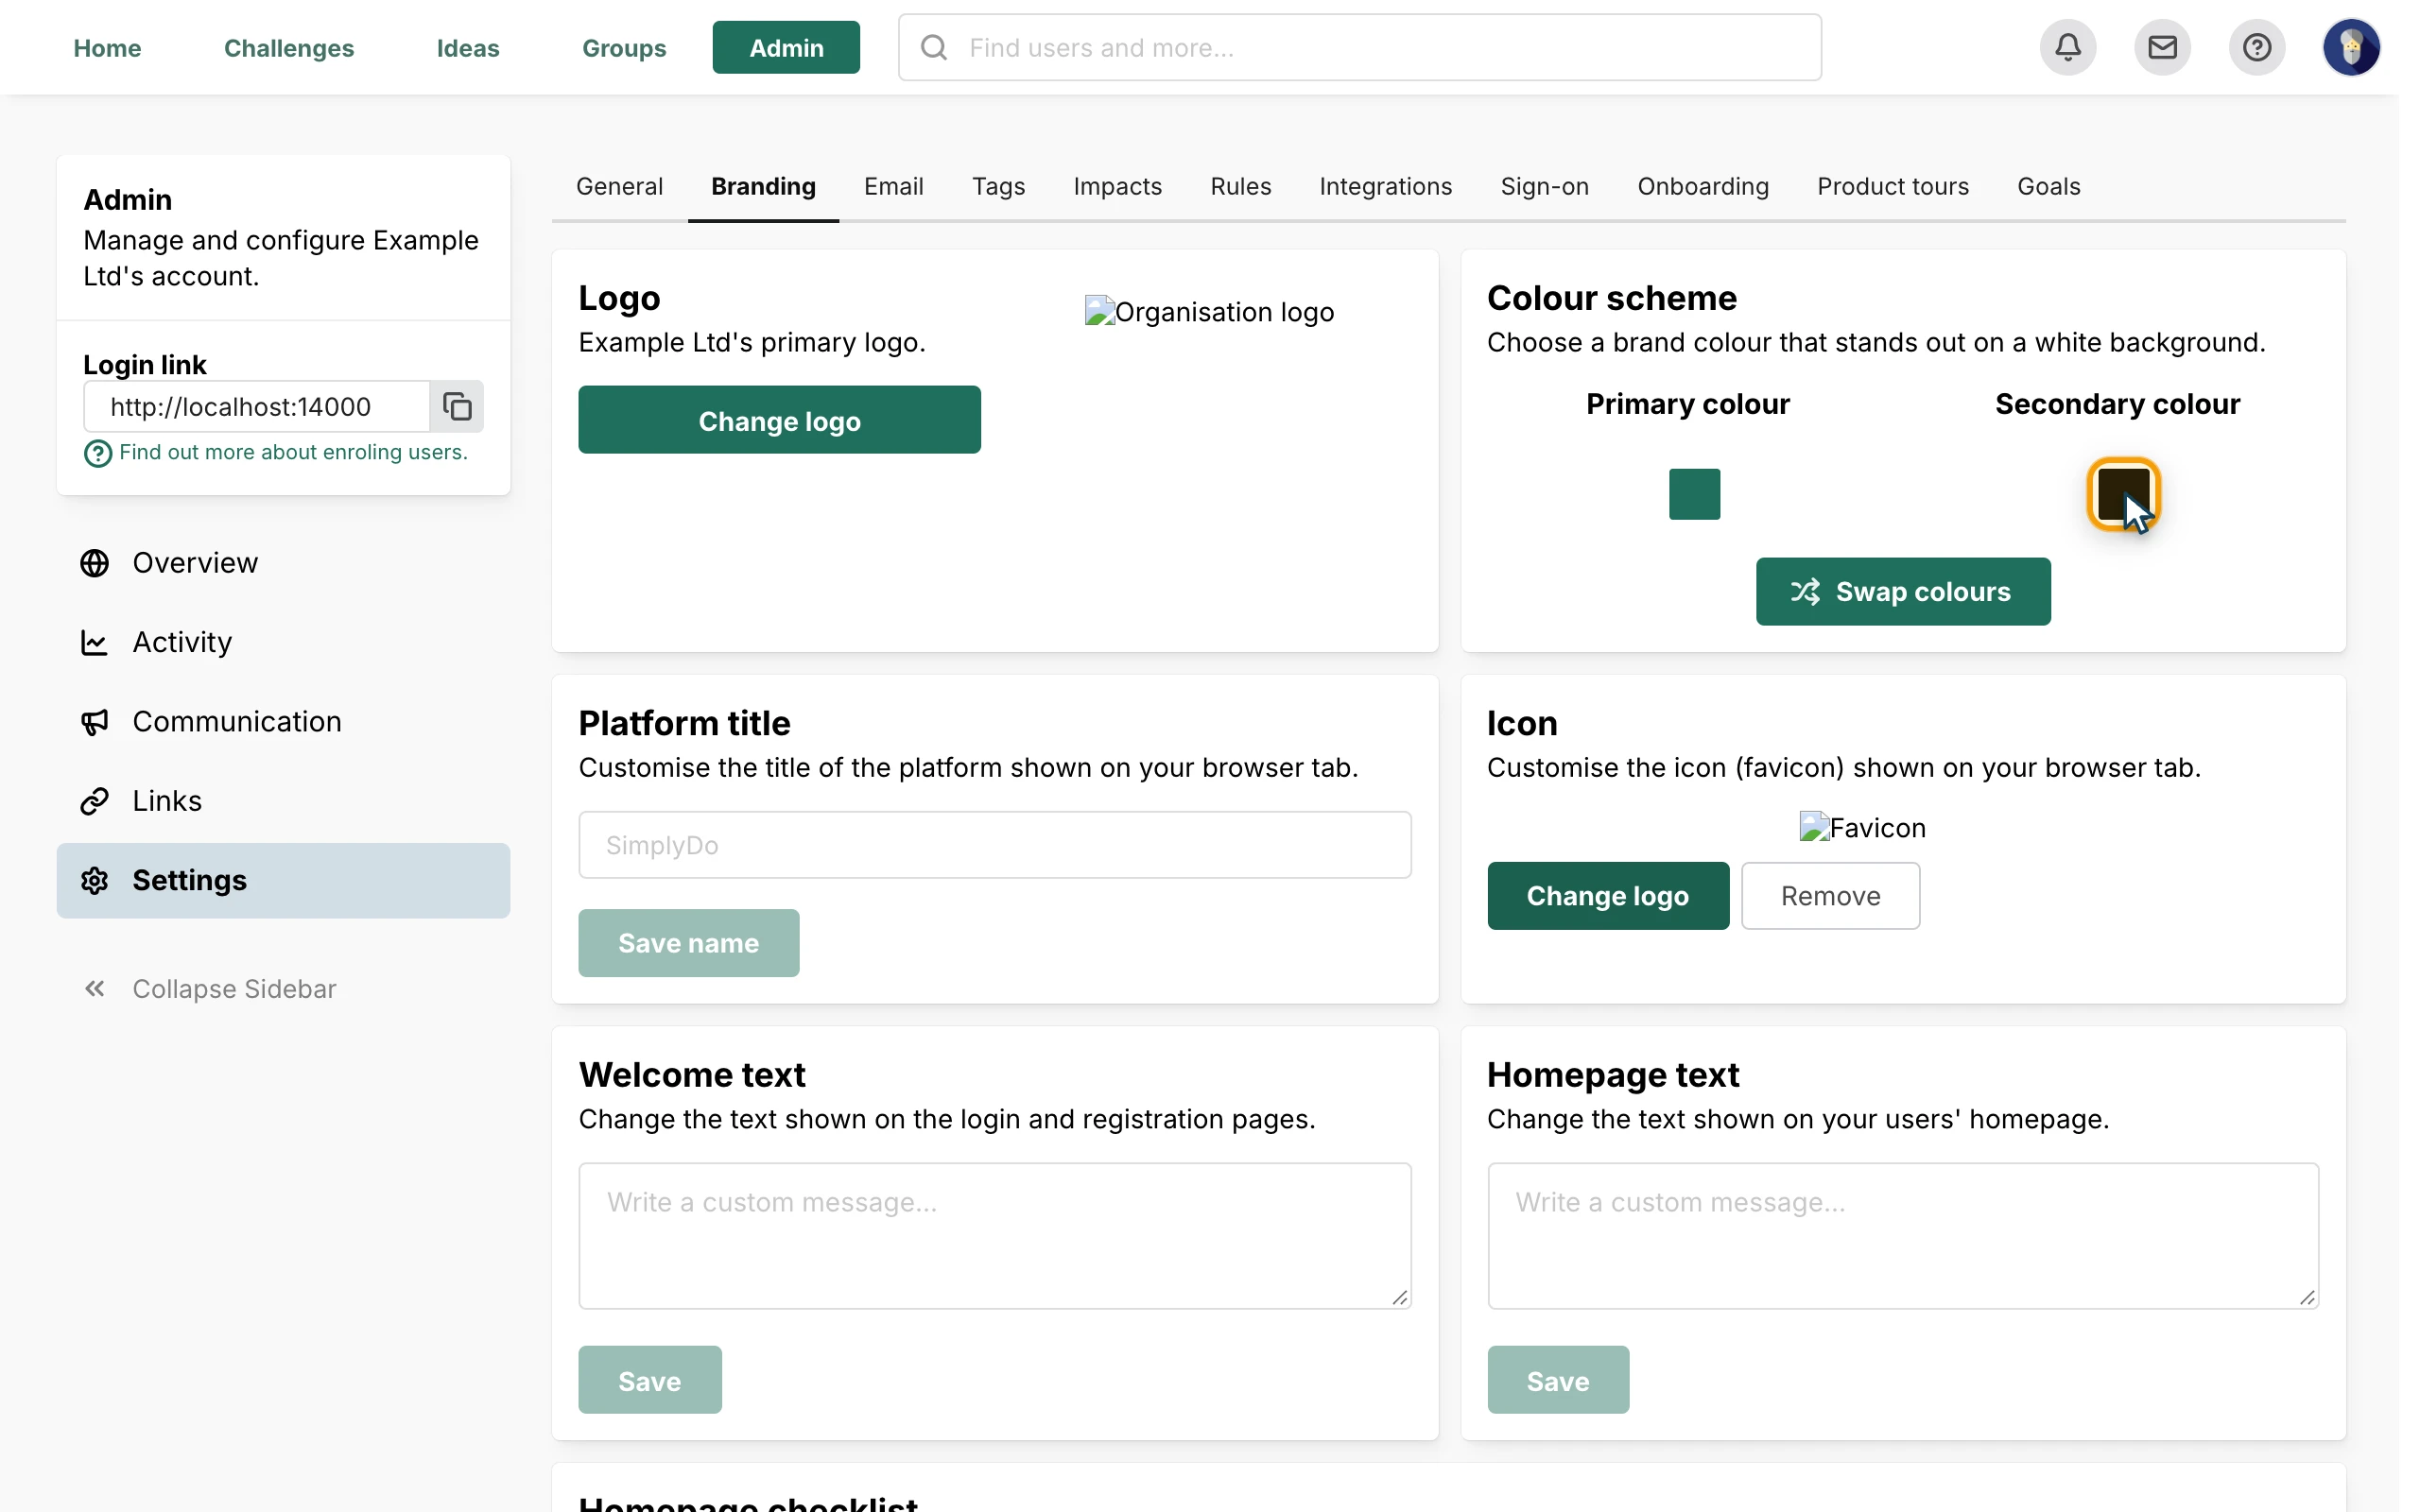The height and width of the screenshot is (1512, 2420).
Task: Open the Primary colour swatch
Action: (1694, 494)
